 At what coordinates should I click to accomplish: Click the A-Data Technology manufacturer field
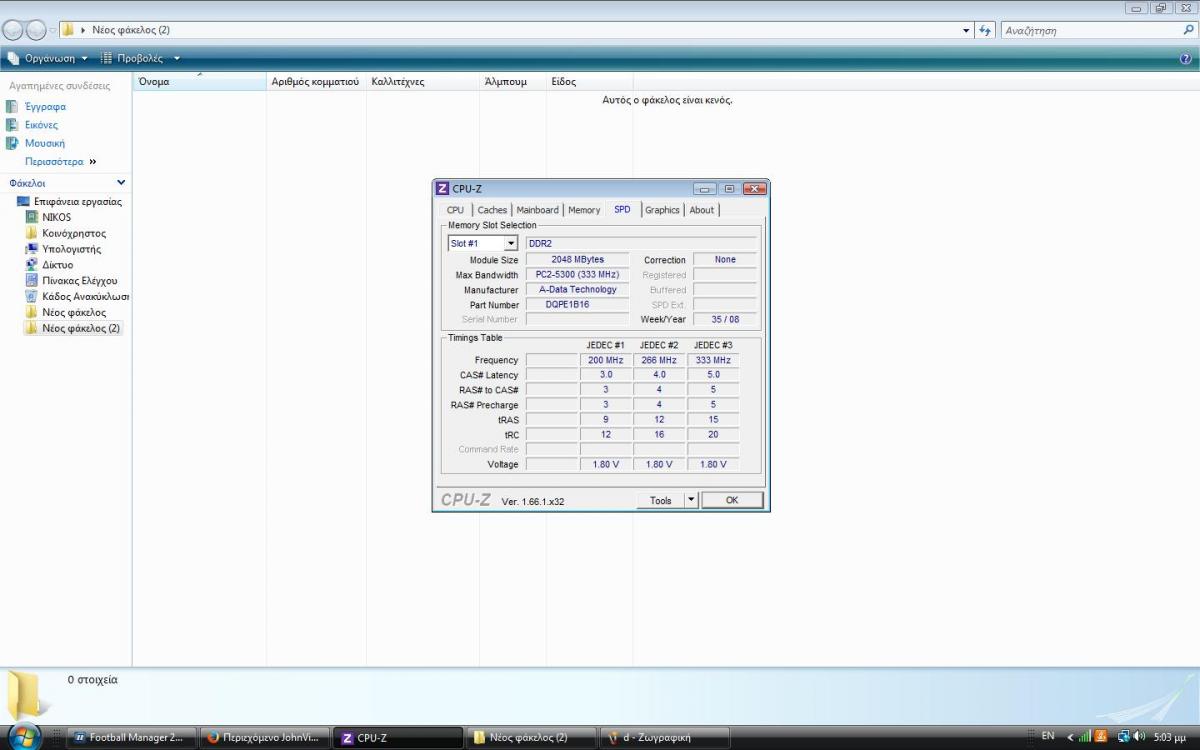click(x=578, y=289)
